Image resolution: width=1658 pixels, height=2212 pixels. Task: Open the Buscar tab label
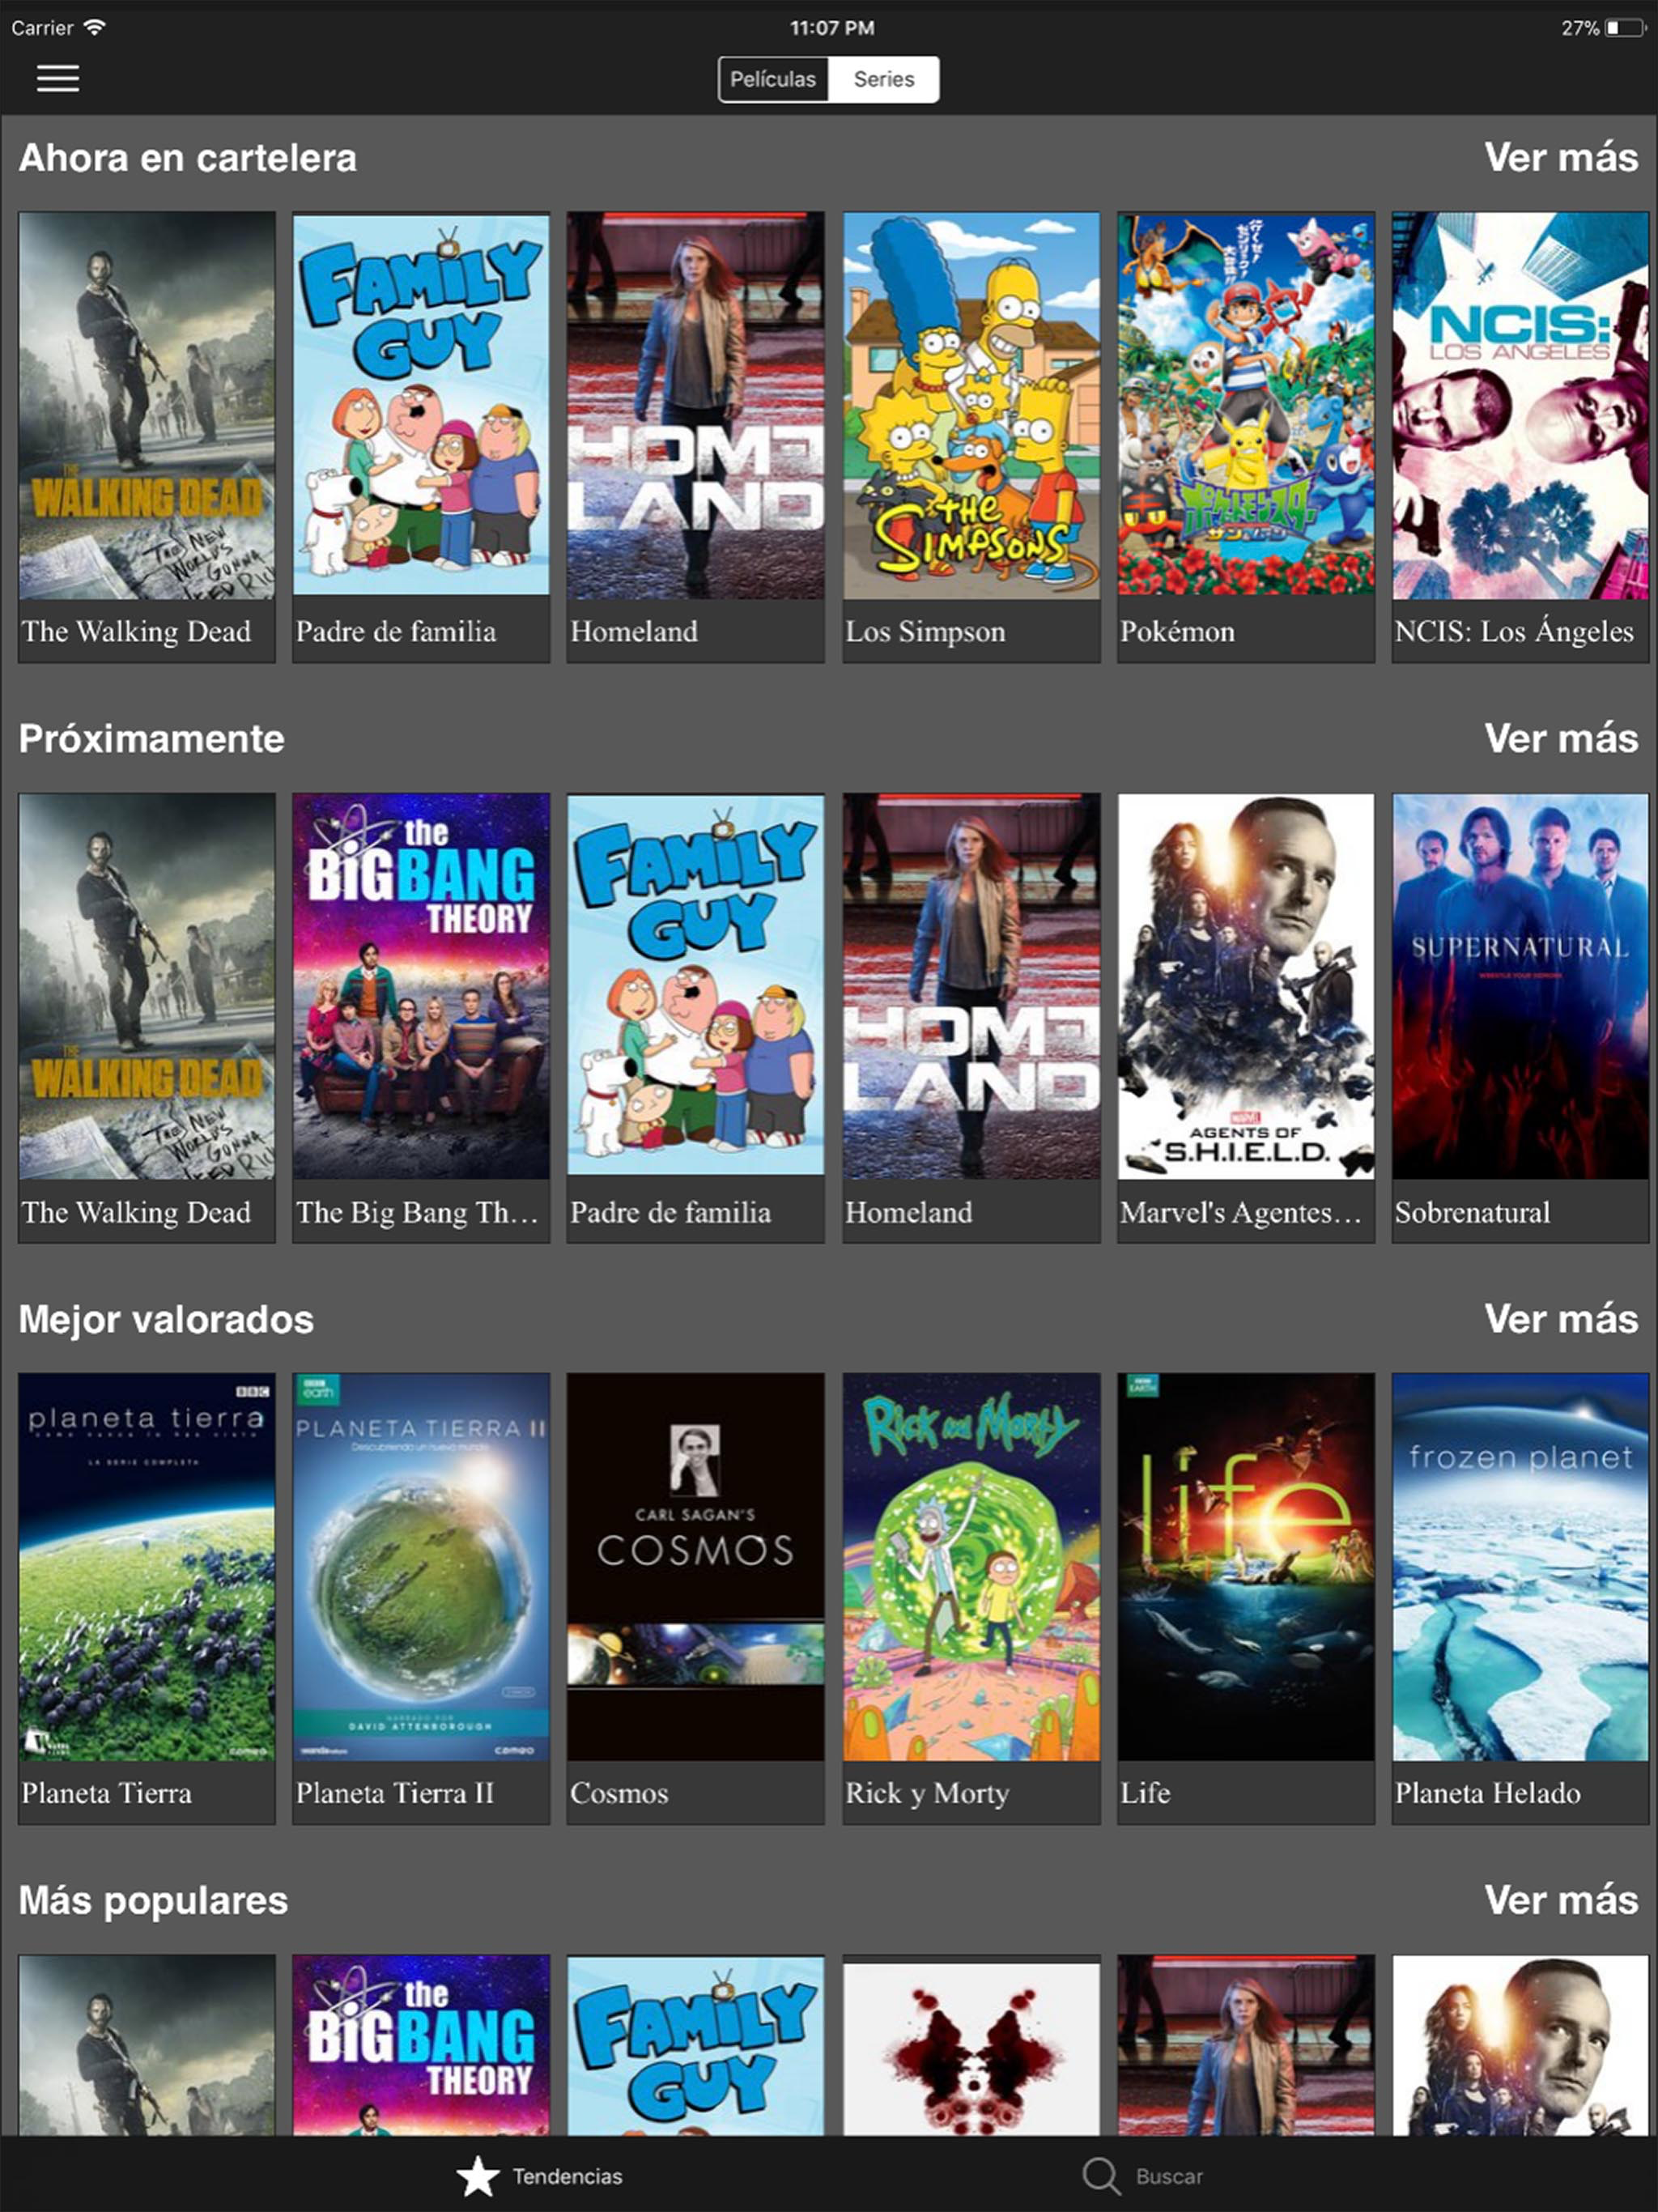click(x=1169, y=2176)
